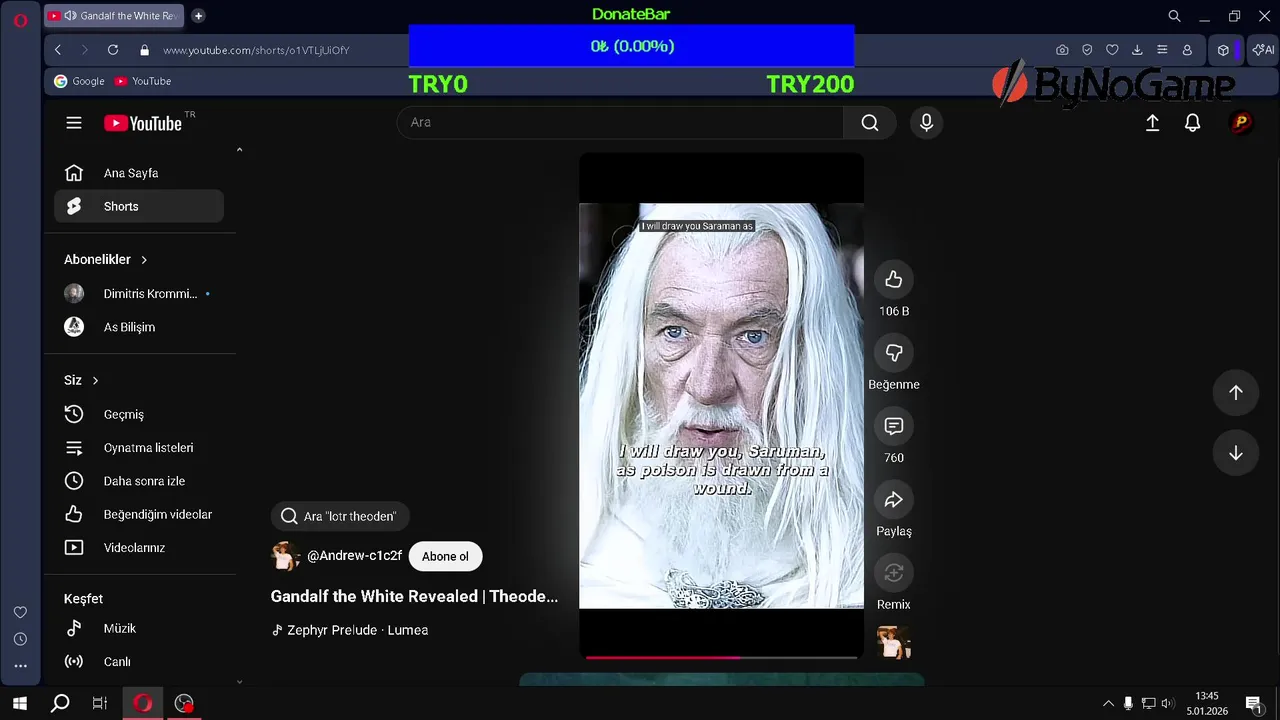Viewport: 1280px width, 720px height.
Task: Like the short with thumbs up
Action: 894,280
